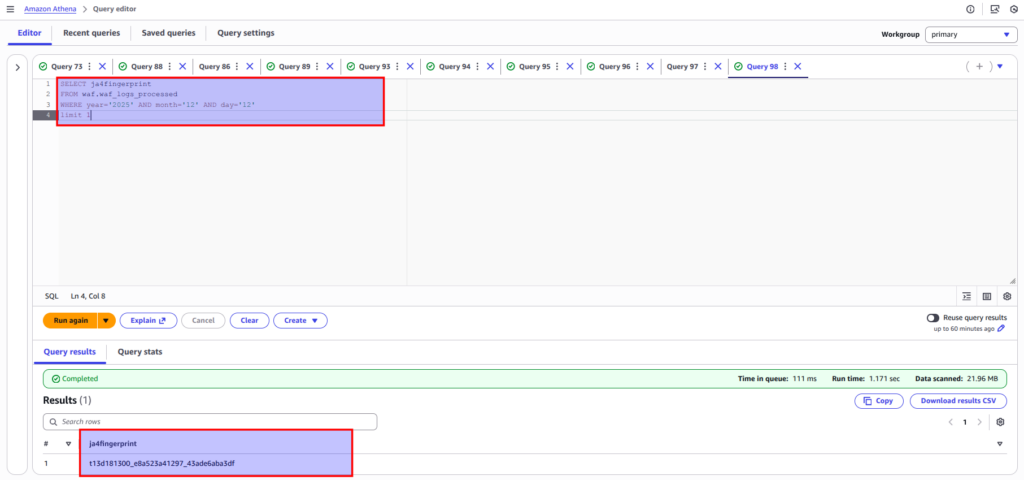This screenshot has width=1024, height=480.
Task: Switch to the Query stats tab
Action: 140,352
